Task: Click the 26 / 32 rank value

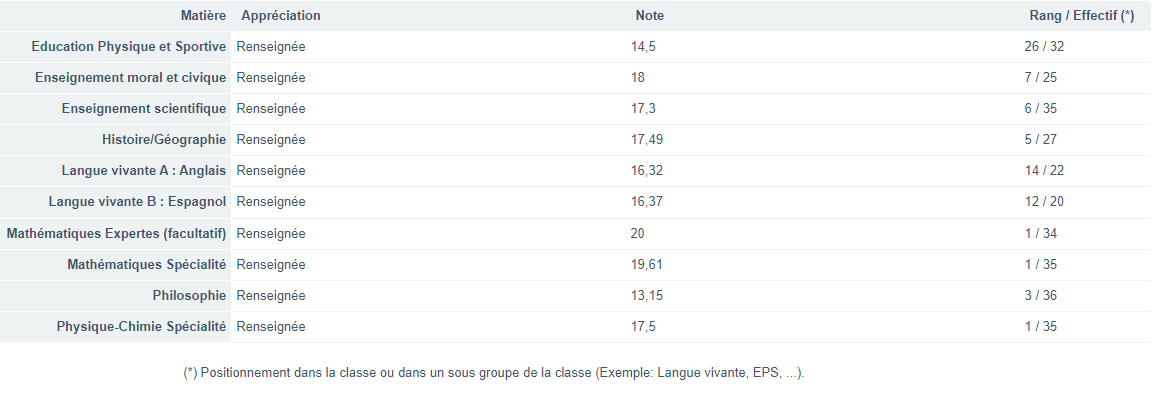Action: [1044, 47]
